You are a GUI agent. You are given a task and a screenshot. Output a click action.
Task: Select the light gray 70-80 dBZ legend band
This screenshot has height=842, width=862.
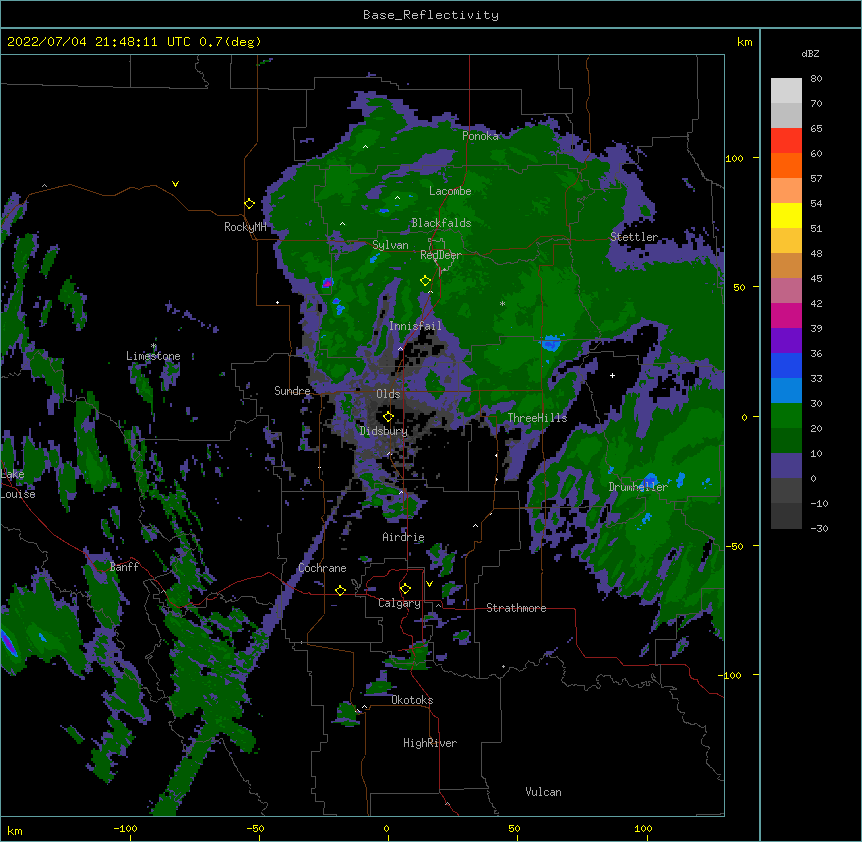786,91
